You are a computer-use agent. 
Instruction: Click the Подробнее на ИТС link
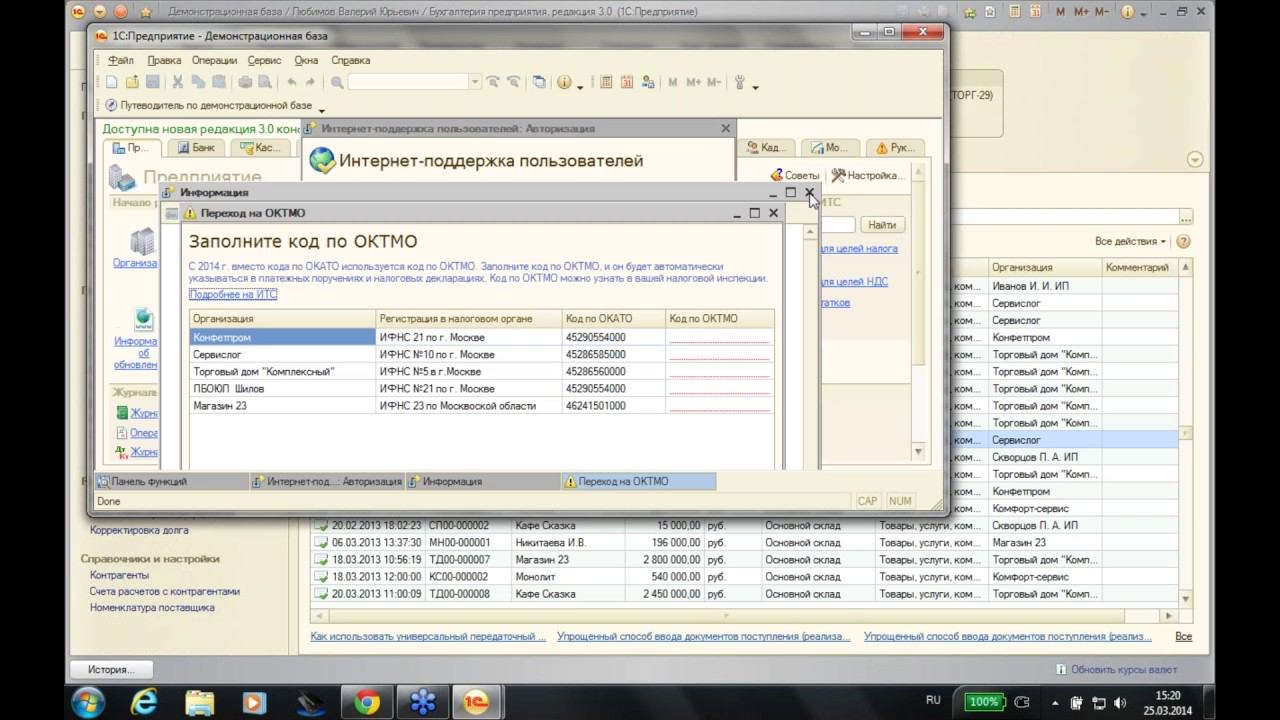pos(233,294)
